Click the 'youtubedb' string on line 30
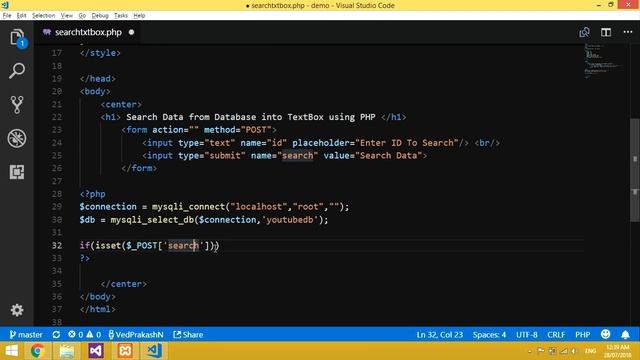 tap(290, 220)
